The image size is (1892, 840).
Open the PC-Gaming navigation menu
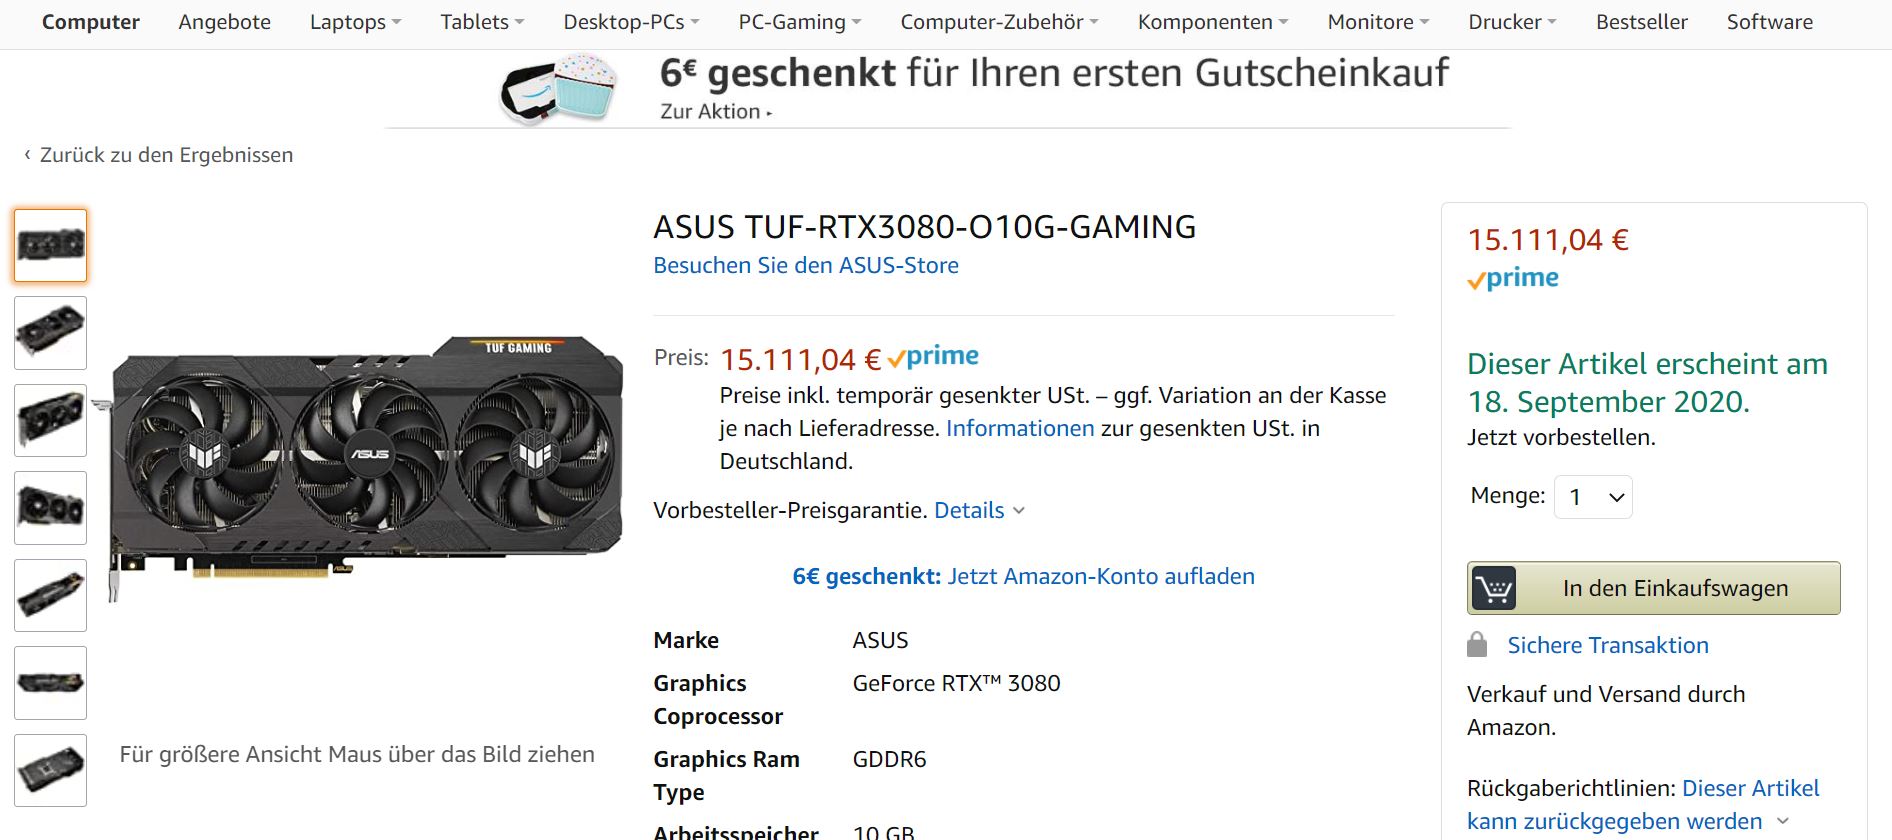pyautogui.click(x=799, y=22)
